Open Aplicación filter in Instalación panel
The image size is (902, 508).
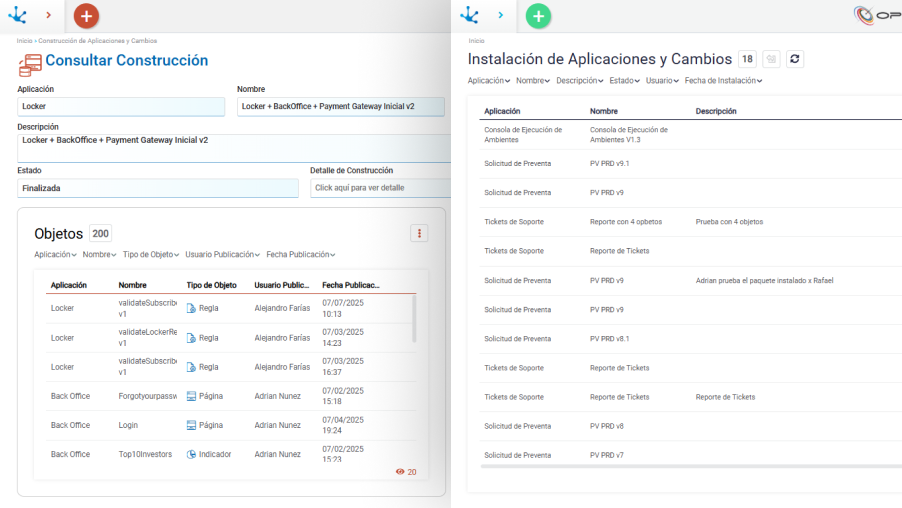488,81
